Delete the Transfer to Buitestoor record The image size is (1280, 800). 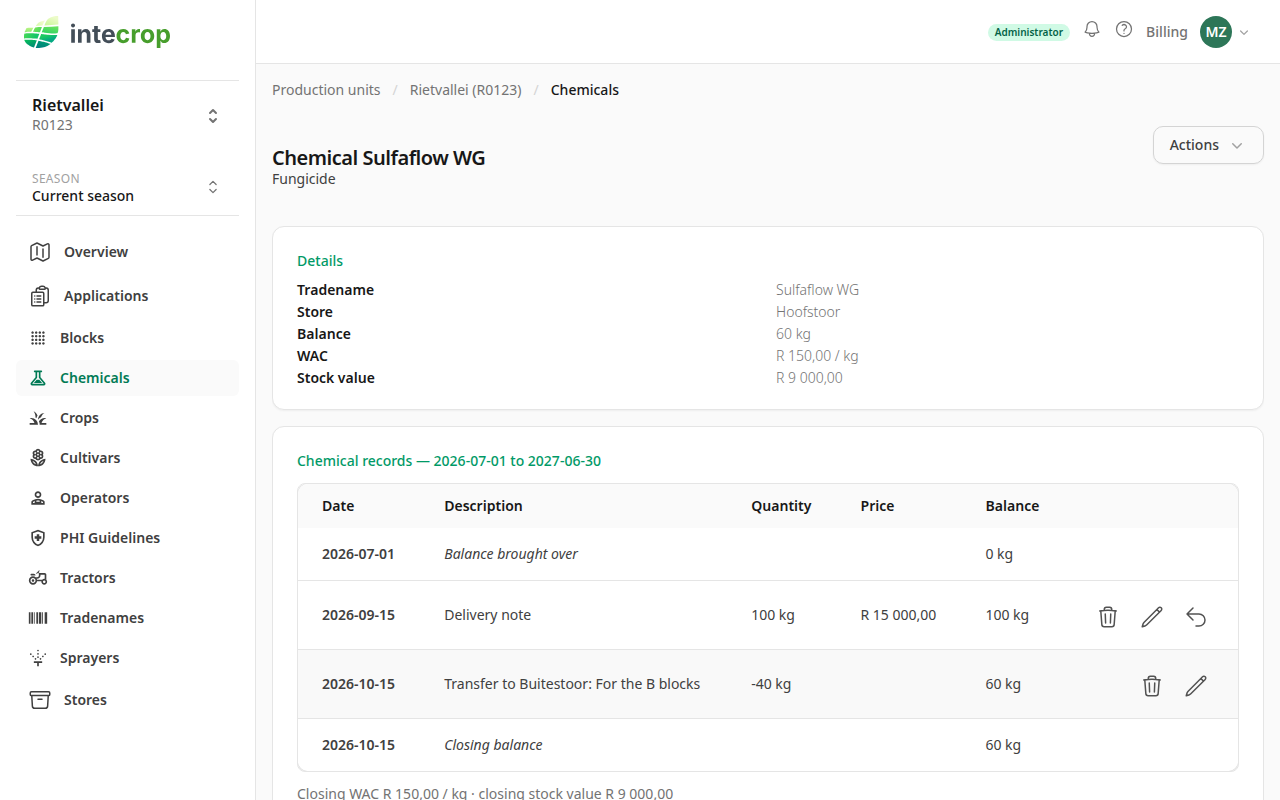1152,685
